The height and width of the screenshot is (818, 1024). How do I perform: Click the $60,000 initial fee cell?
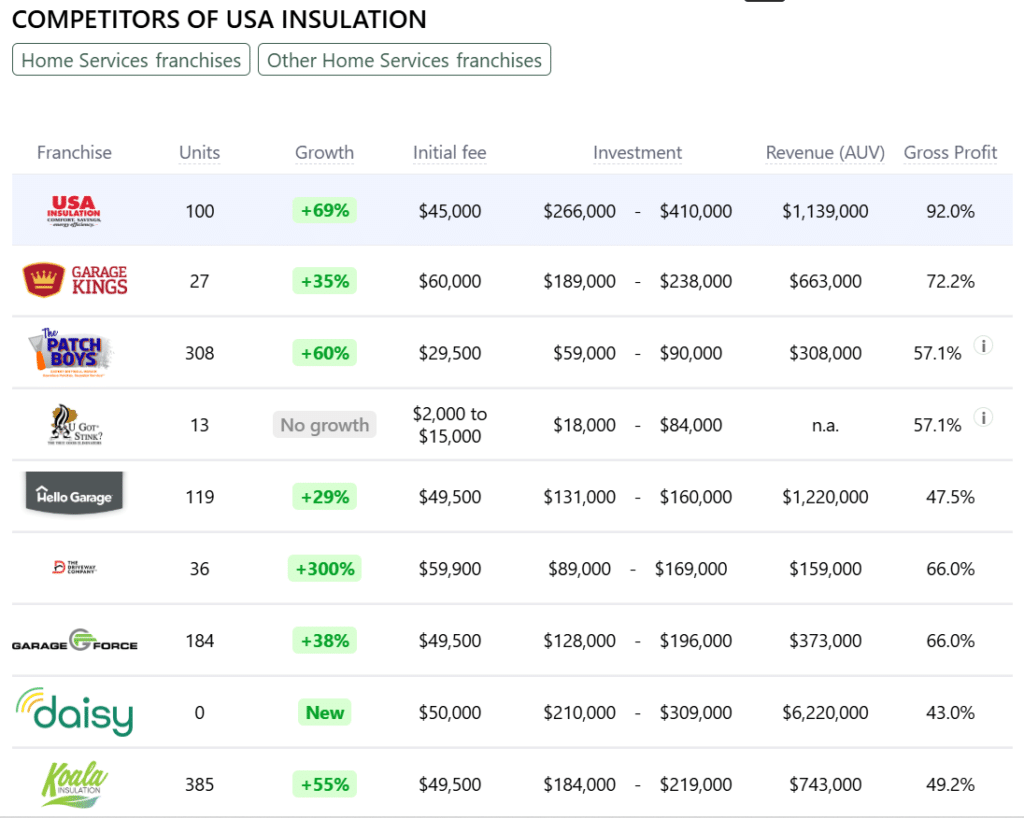[x=449, y=281]
